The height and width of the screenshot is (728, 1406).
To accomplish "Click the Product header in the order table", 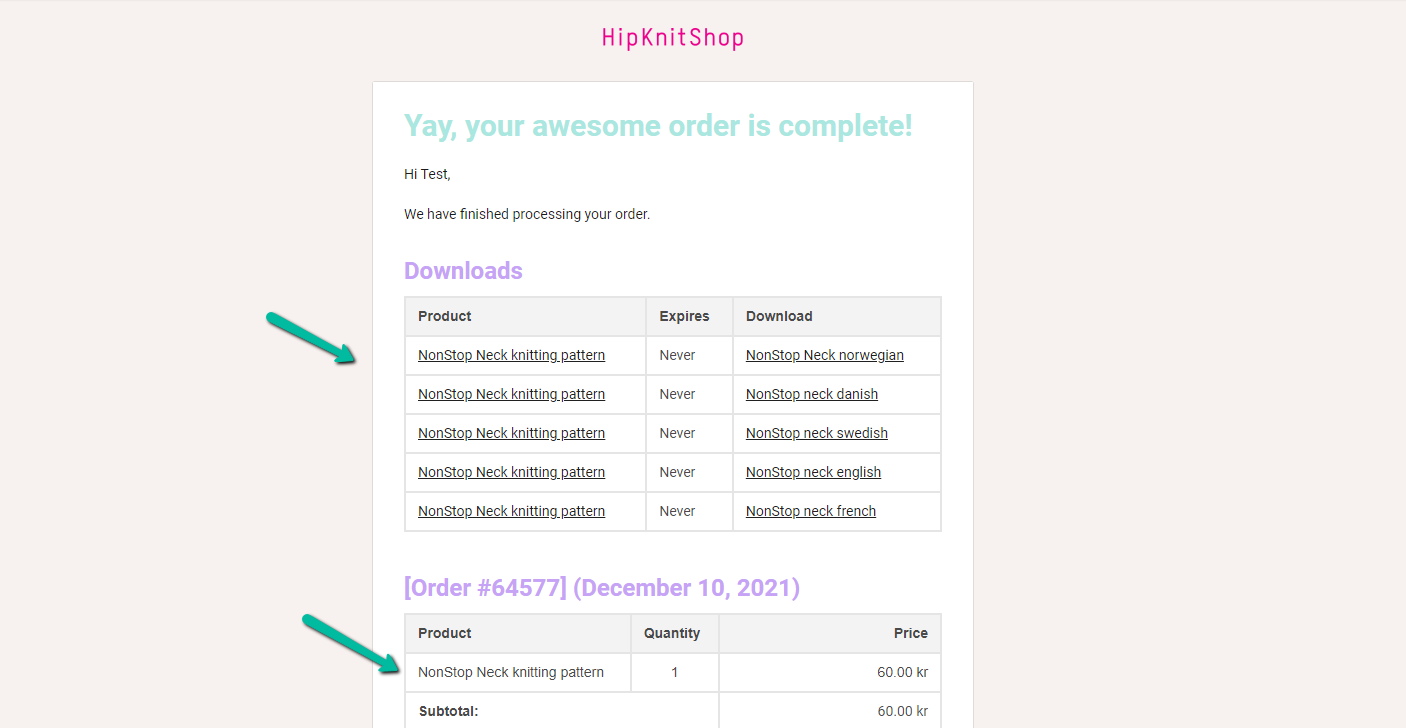I will coord(445,633).
